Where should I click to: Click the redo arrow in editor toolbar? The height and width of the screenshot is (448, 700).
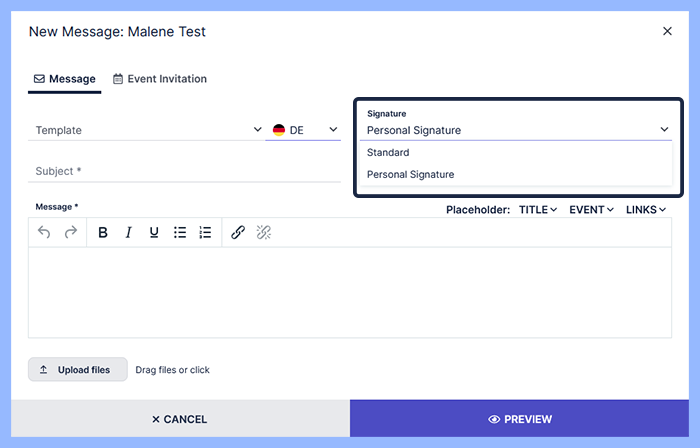70,232
